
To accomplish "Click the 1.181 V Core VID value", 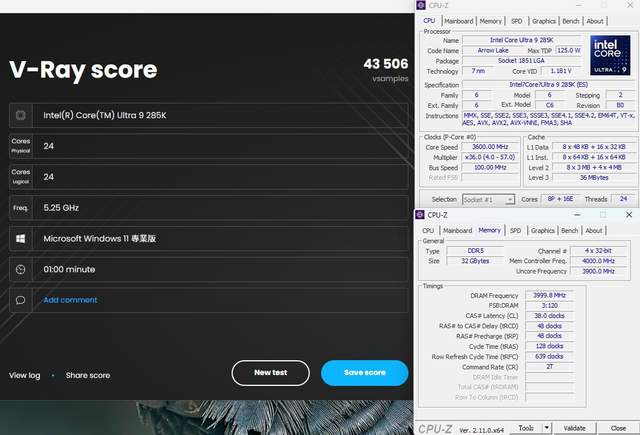I will pos(560,71).
